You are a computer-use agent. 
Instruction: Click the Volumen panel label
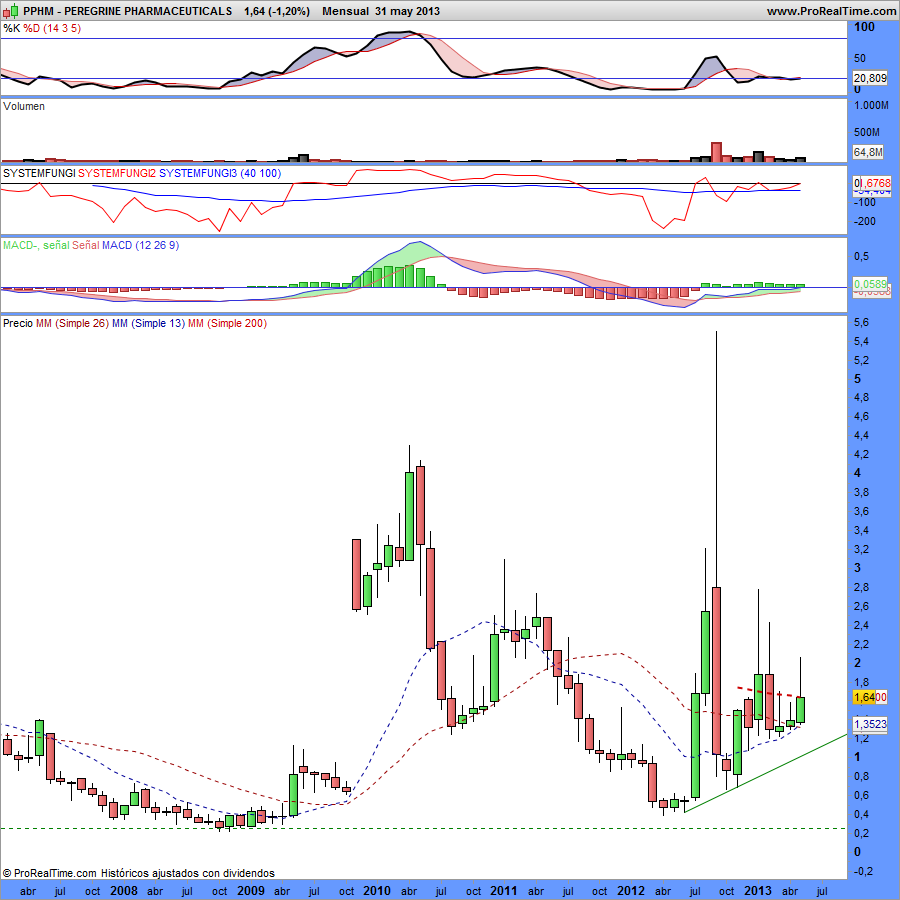coord(24,106)
